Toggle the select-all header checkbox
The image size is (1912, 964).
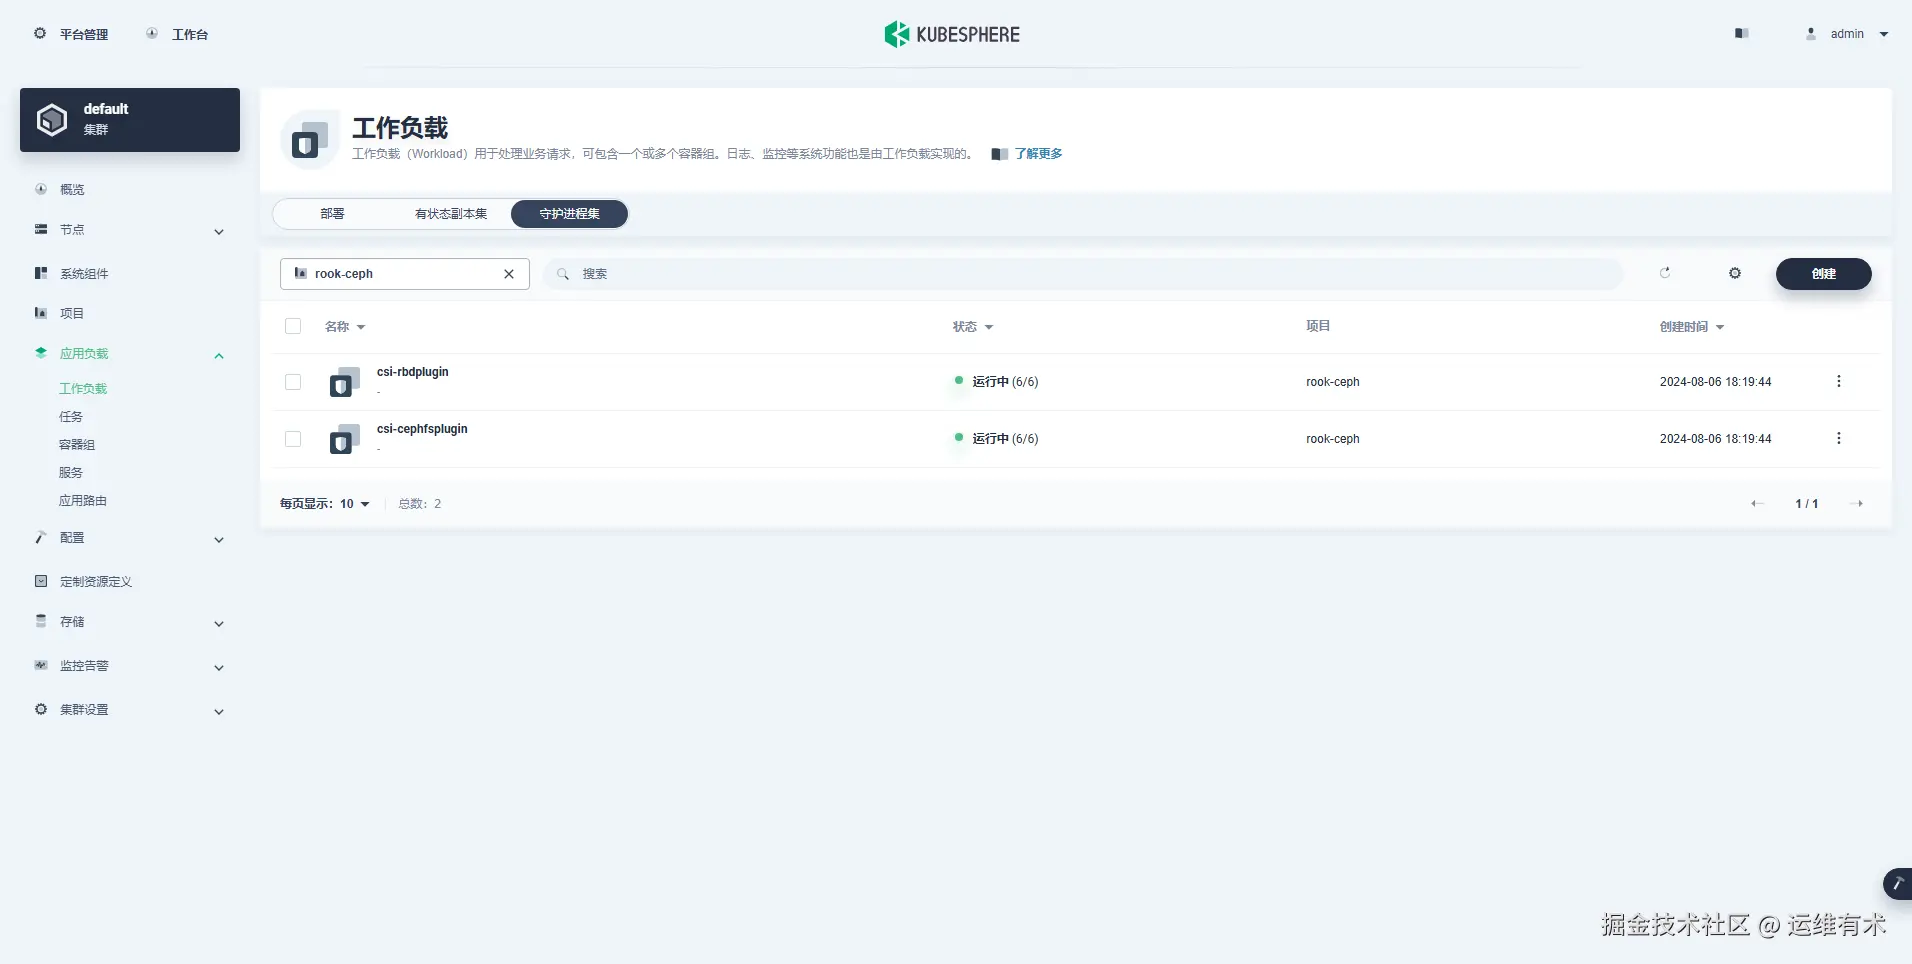293,326
